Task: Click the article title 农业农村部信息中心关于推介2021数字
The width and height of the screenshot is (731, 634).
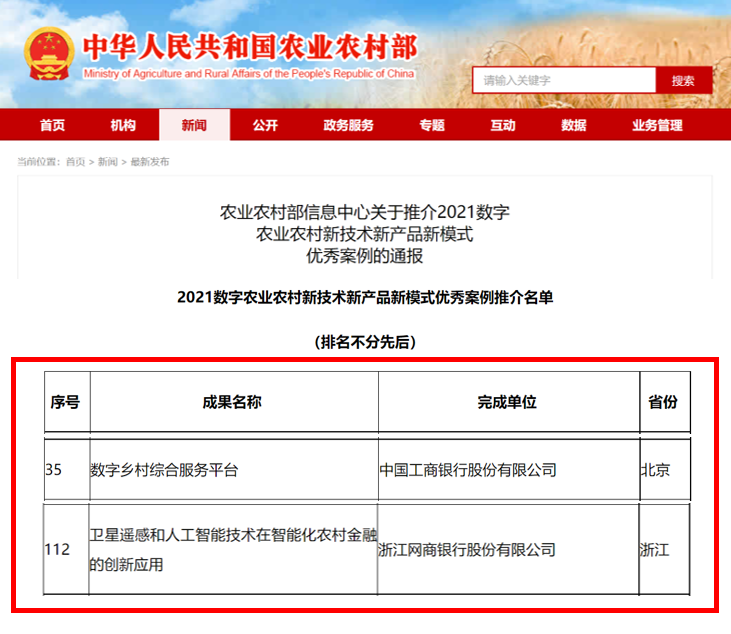Action: point(365,213)
